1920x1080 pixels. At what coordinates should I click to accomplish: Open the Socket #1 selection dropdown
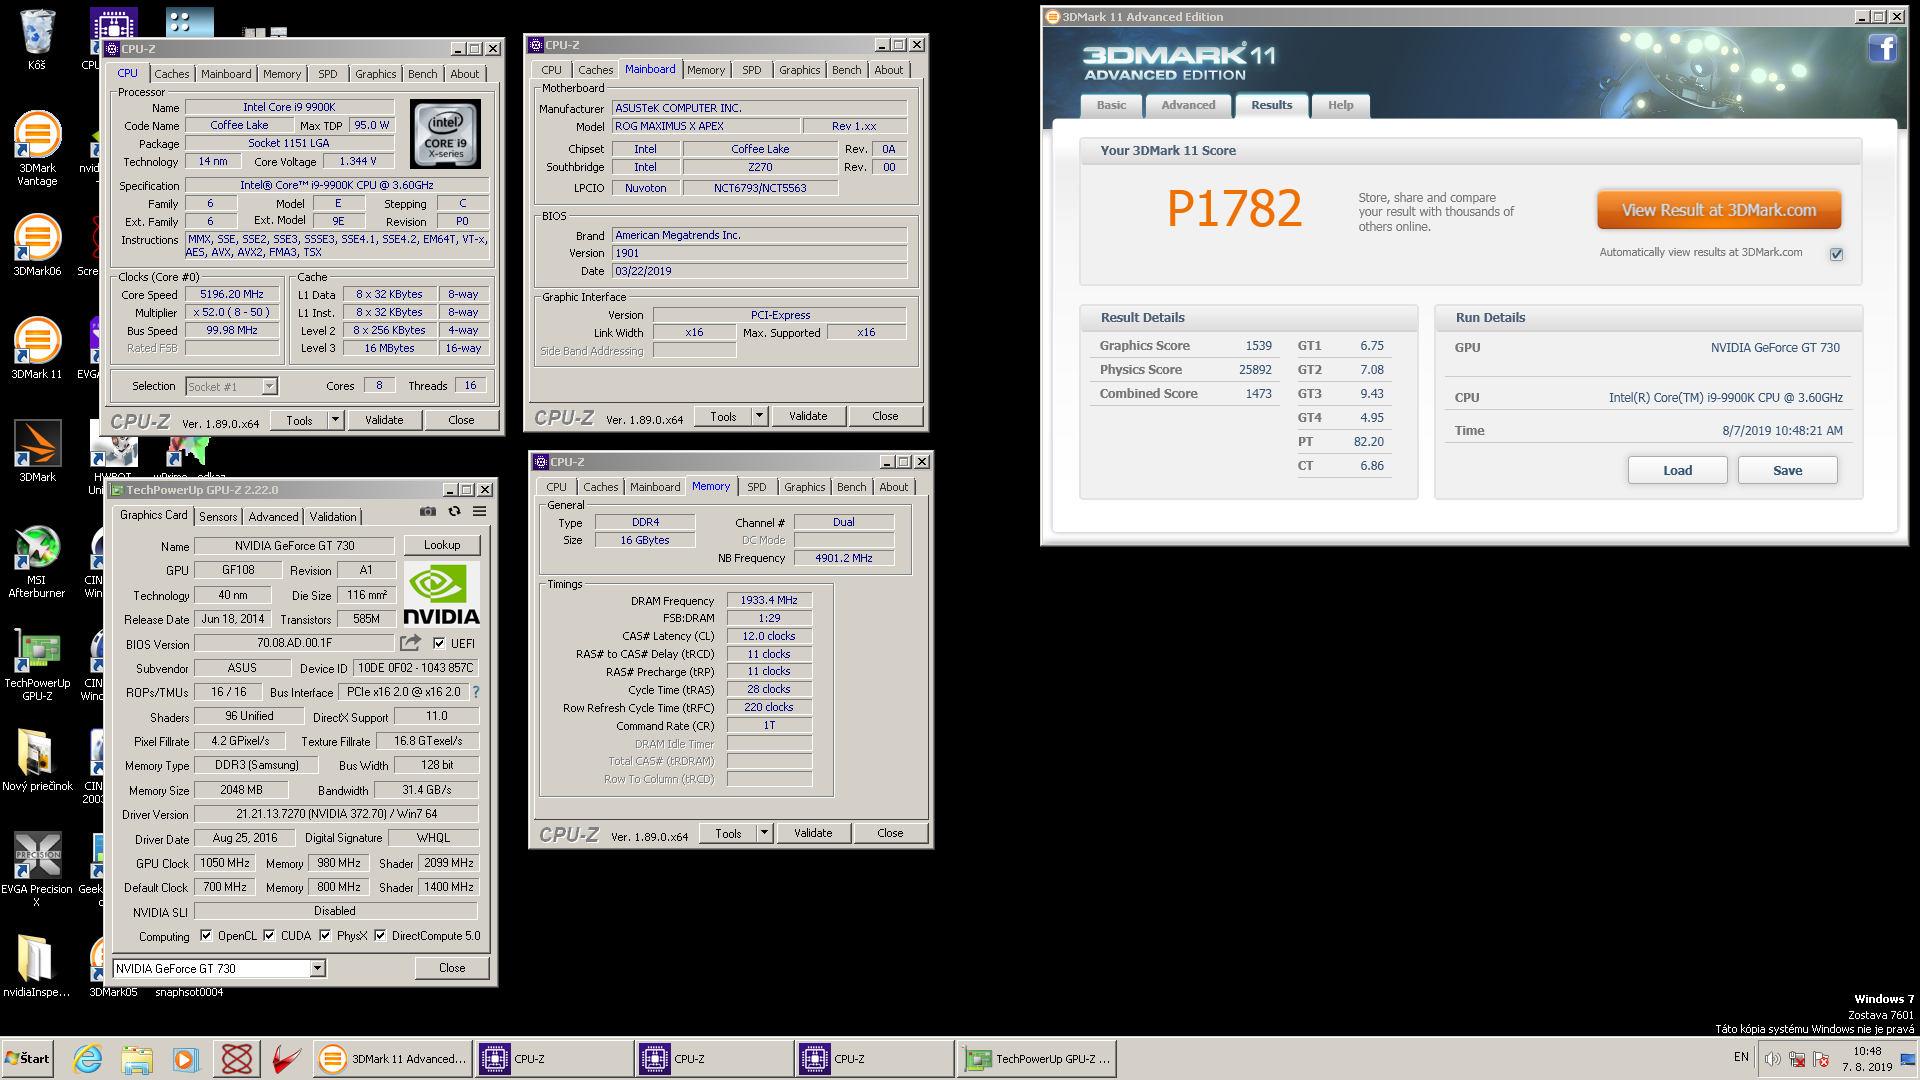pos(269,386)
